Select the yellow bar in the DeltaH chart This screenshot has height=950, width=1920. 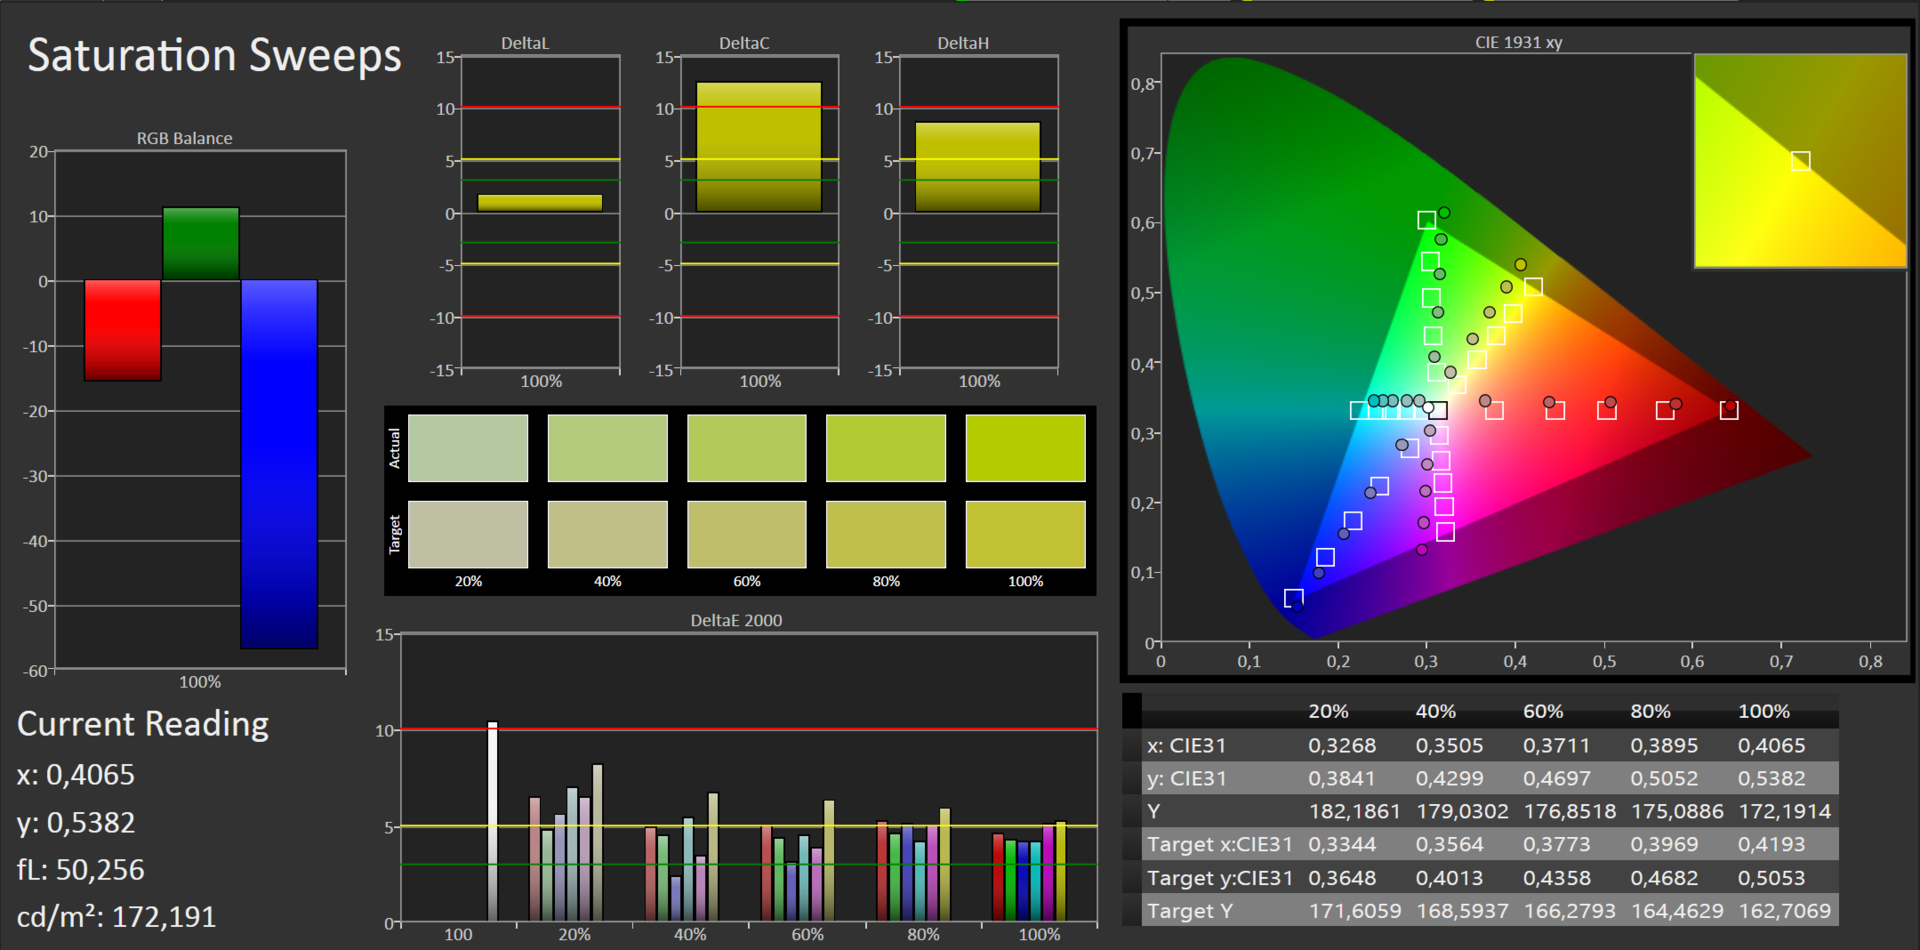coord(978,167)
